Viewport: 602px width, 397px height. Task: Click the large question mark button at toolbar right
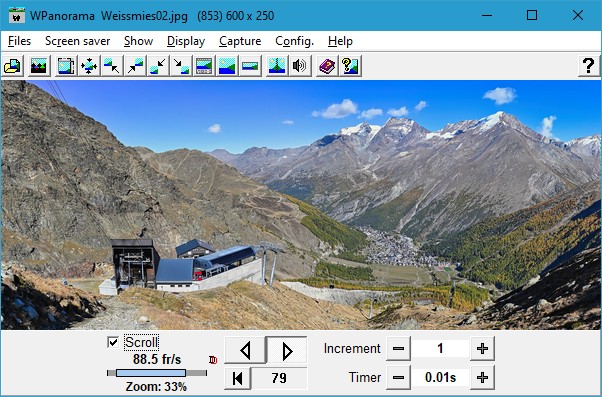589,66
